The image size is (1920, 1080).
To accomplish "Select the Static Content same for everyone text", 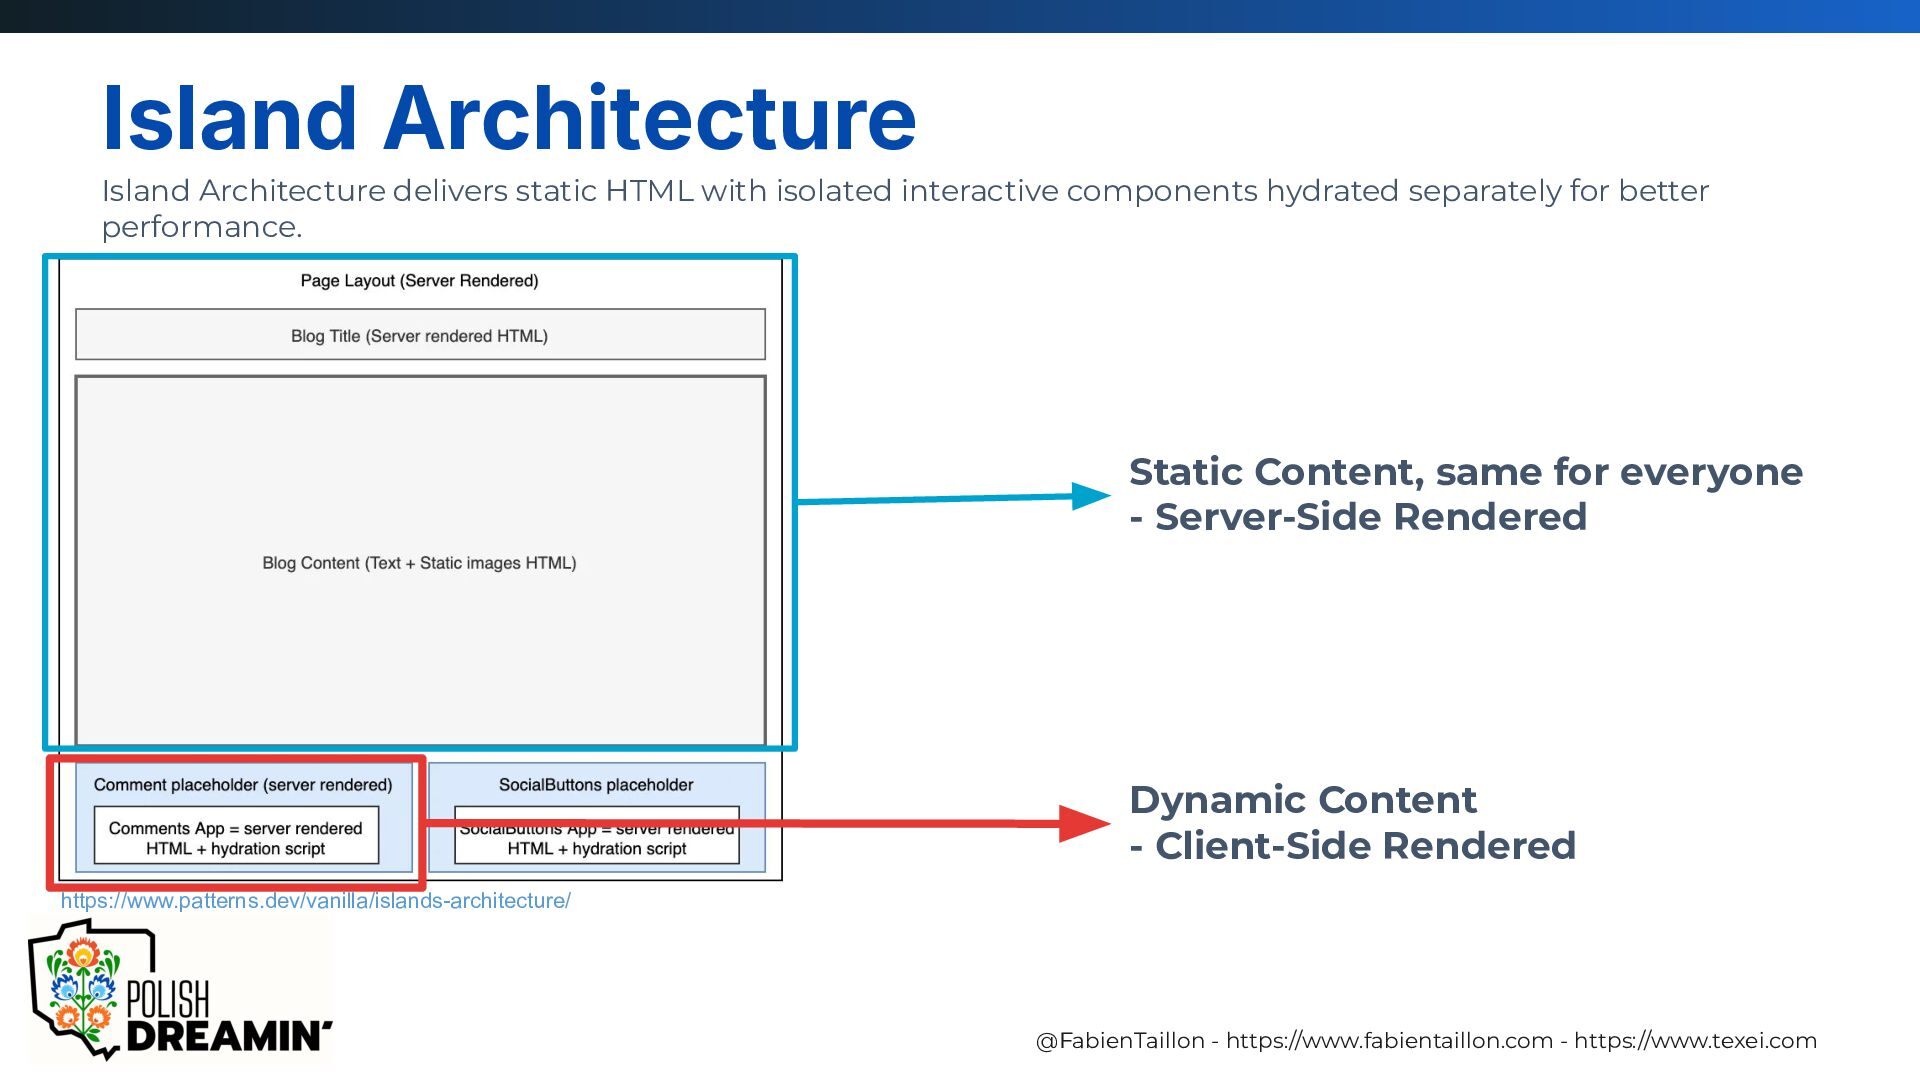I will [1465, 472].
